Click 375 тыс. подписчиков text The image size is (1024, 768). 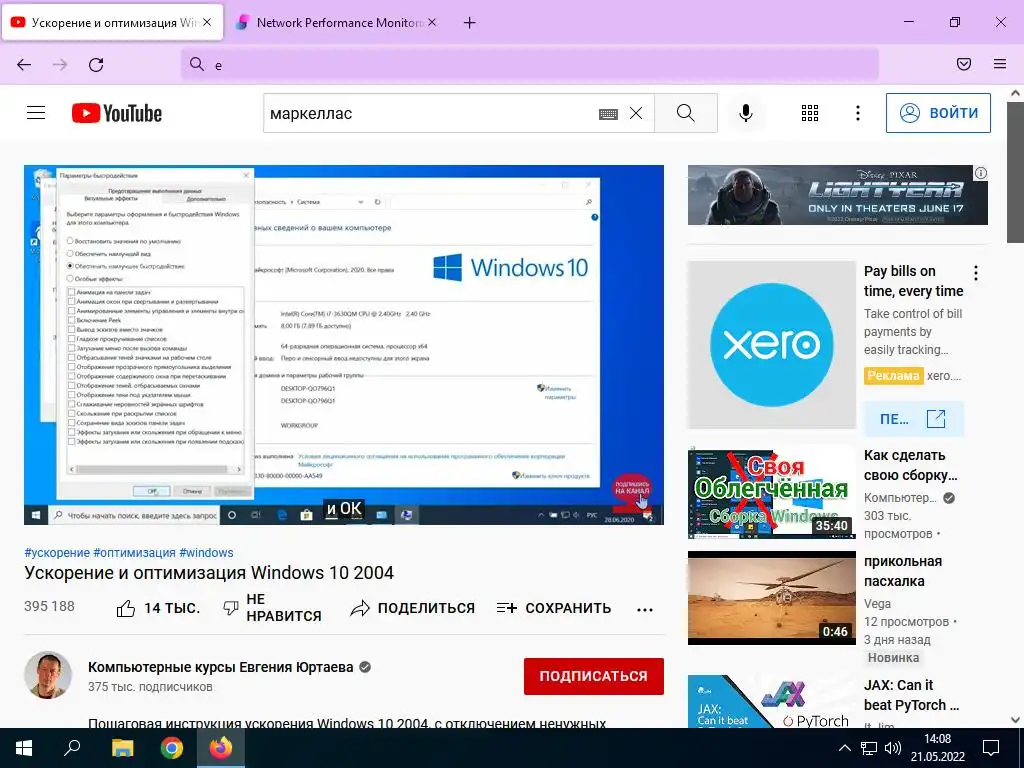coord(150,687)
